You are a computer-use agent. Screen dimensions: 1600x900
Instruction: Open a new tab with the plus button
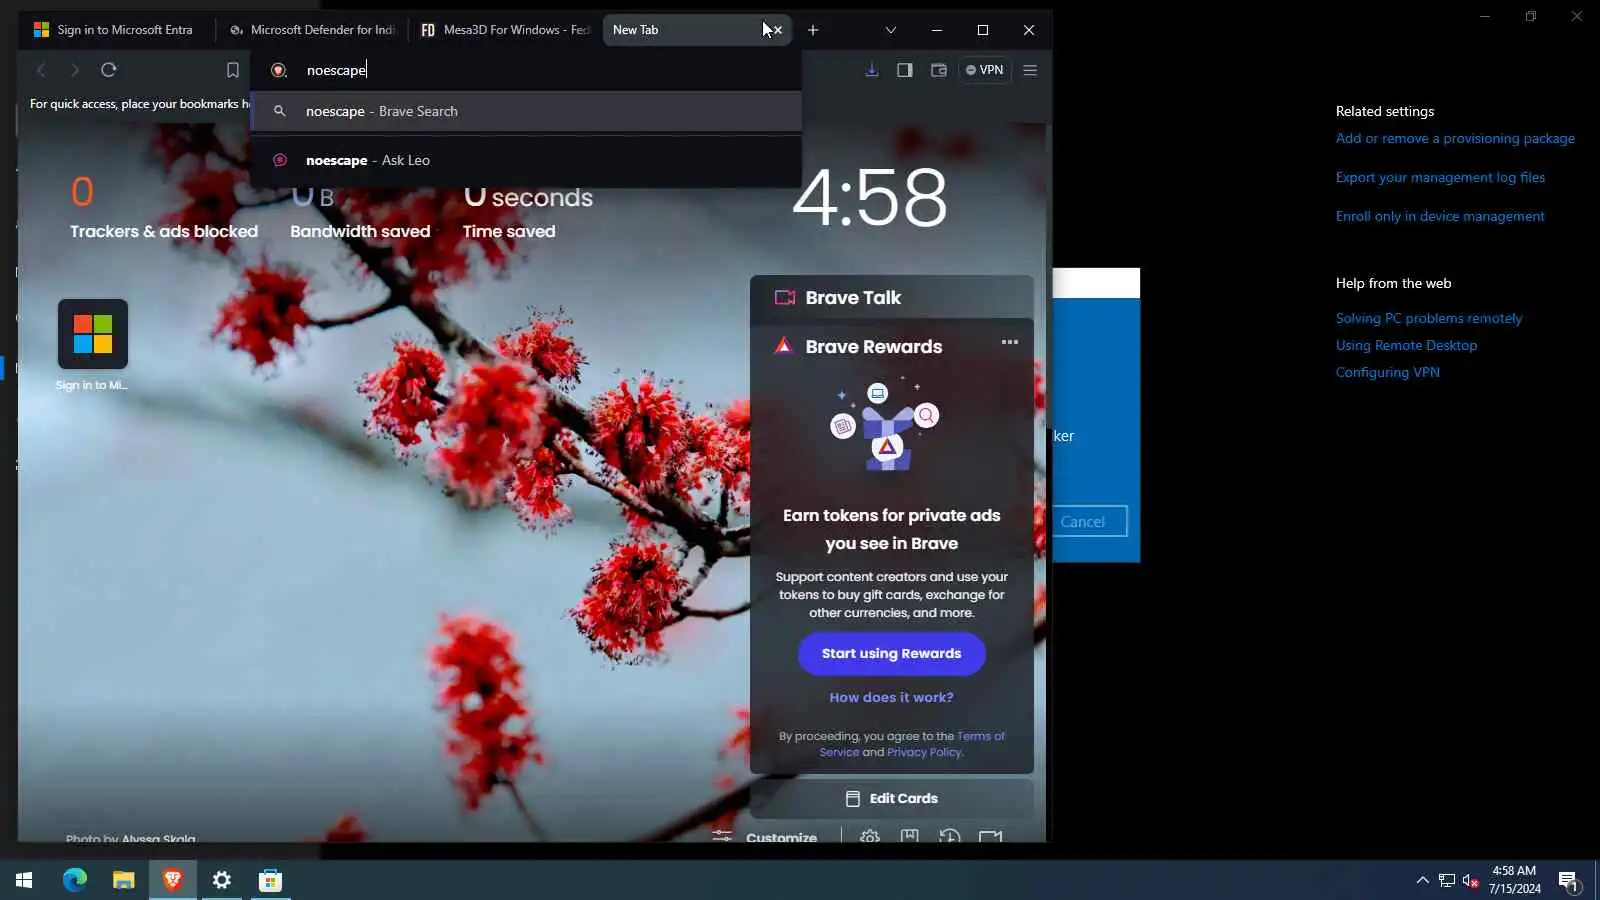813,30
